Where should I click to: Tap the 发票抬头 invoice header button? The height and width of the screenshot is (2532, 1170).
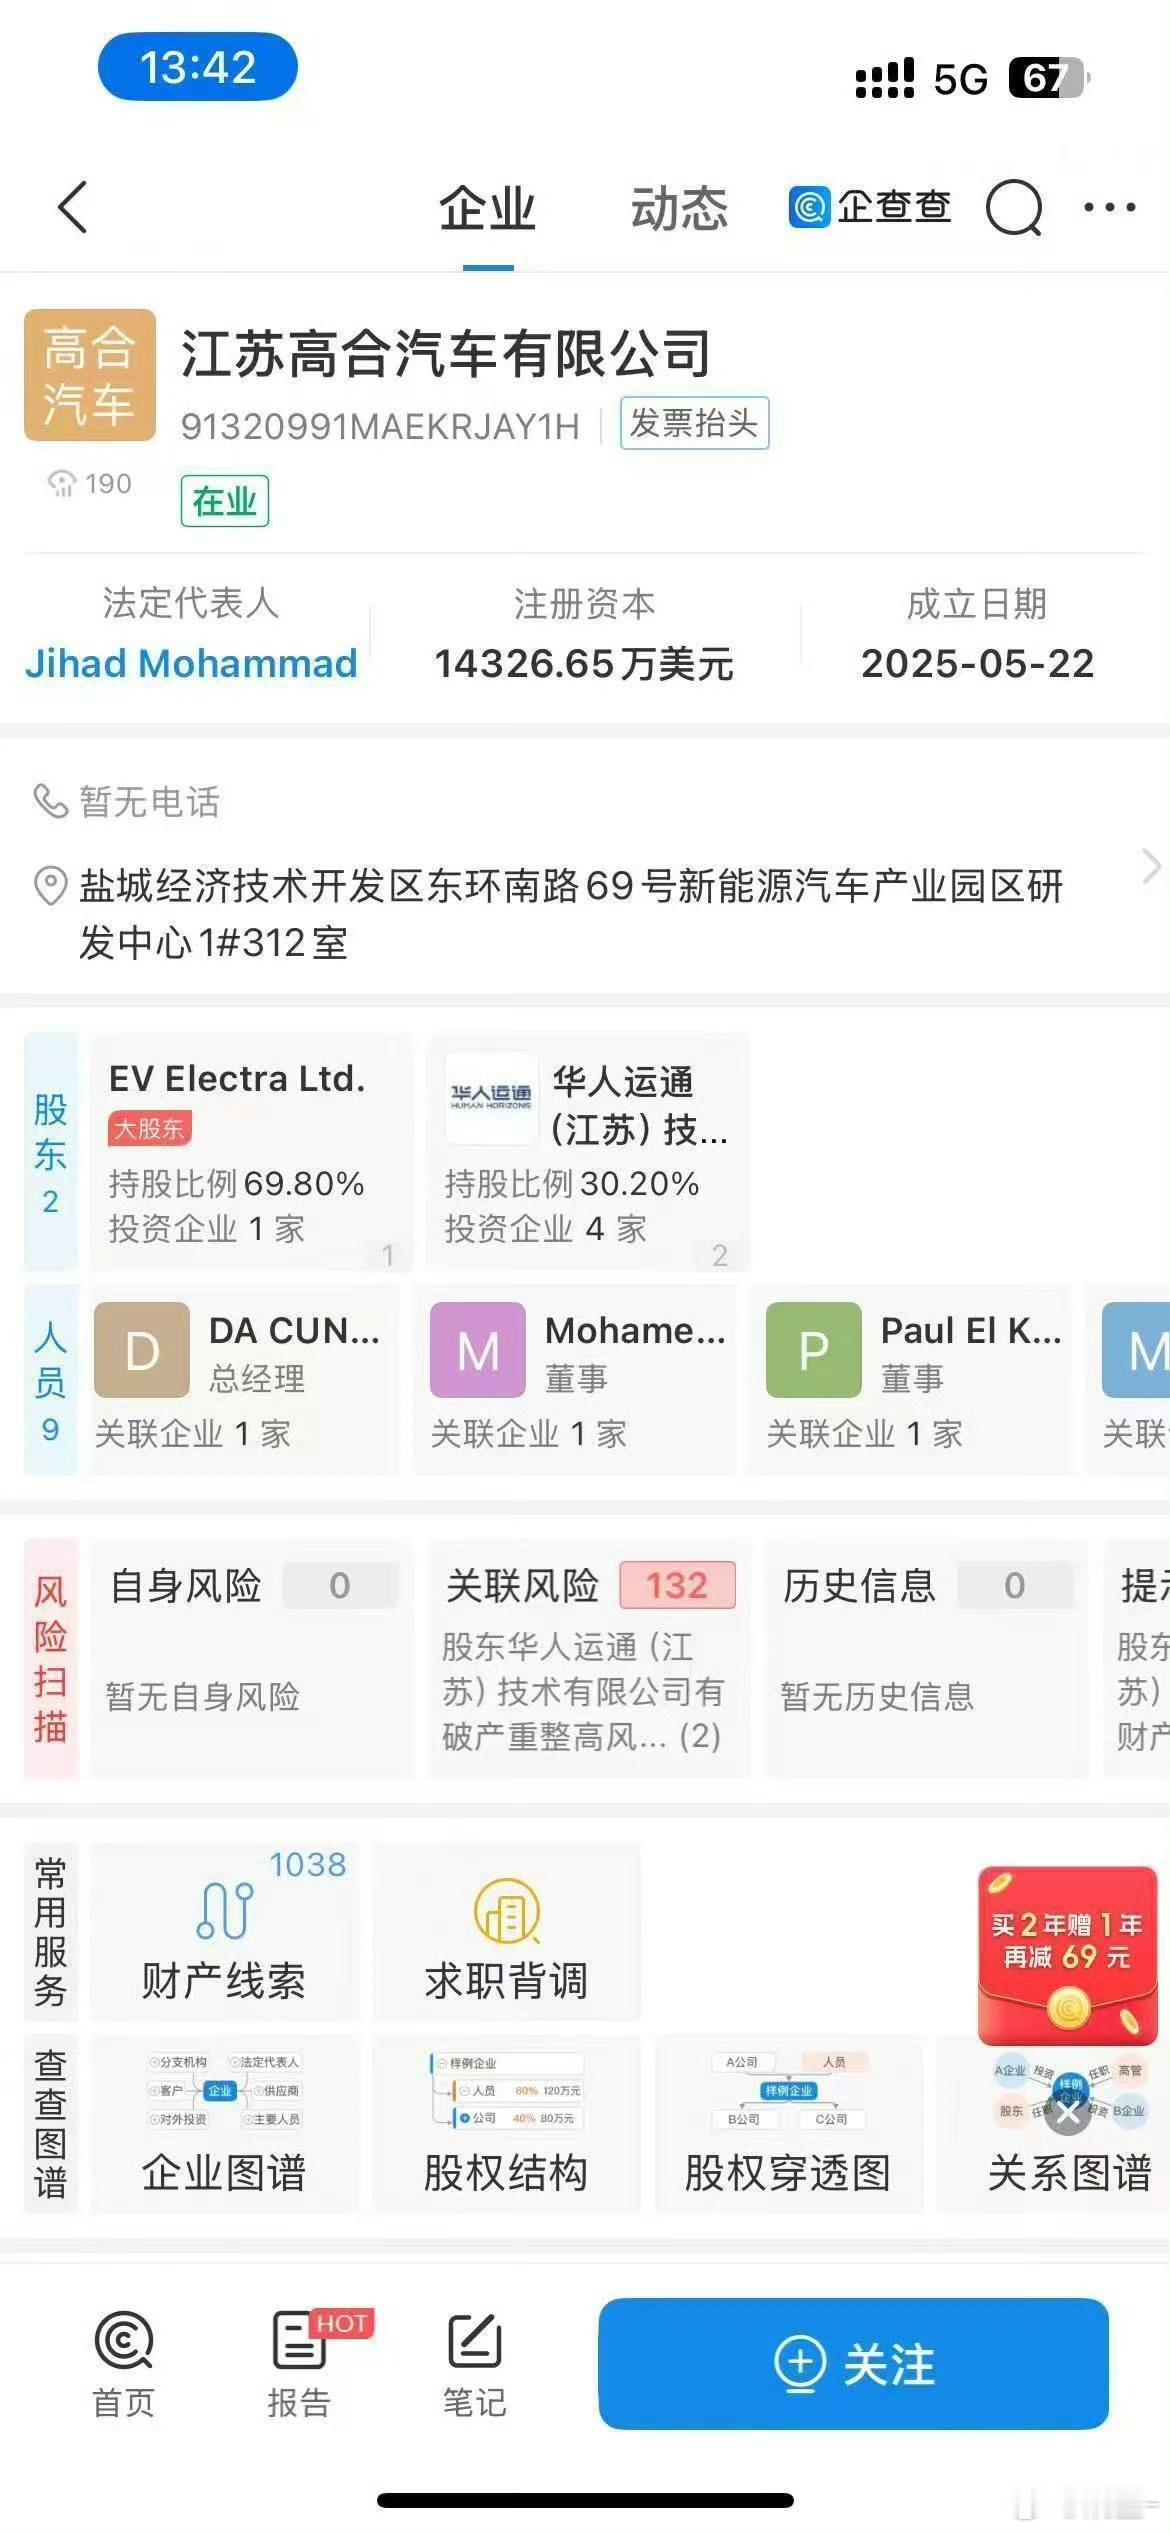pyautogui.click(x=694, y=423)
